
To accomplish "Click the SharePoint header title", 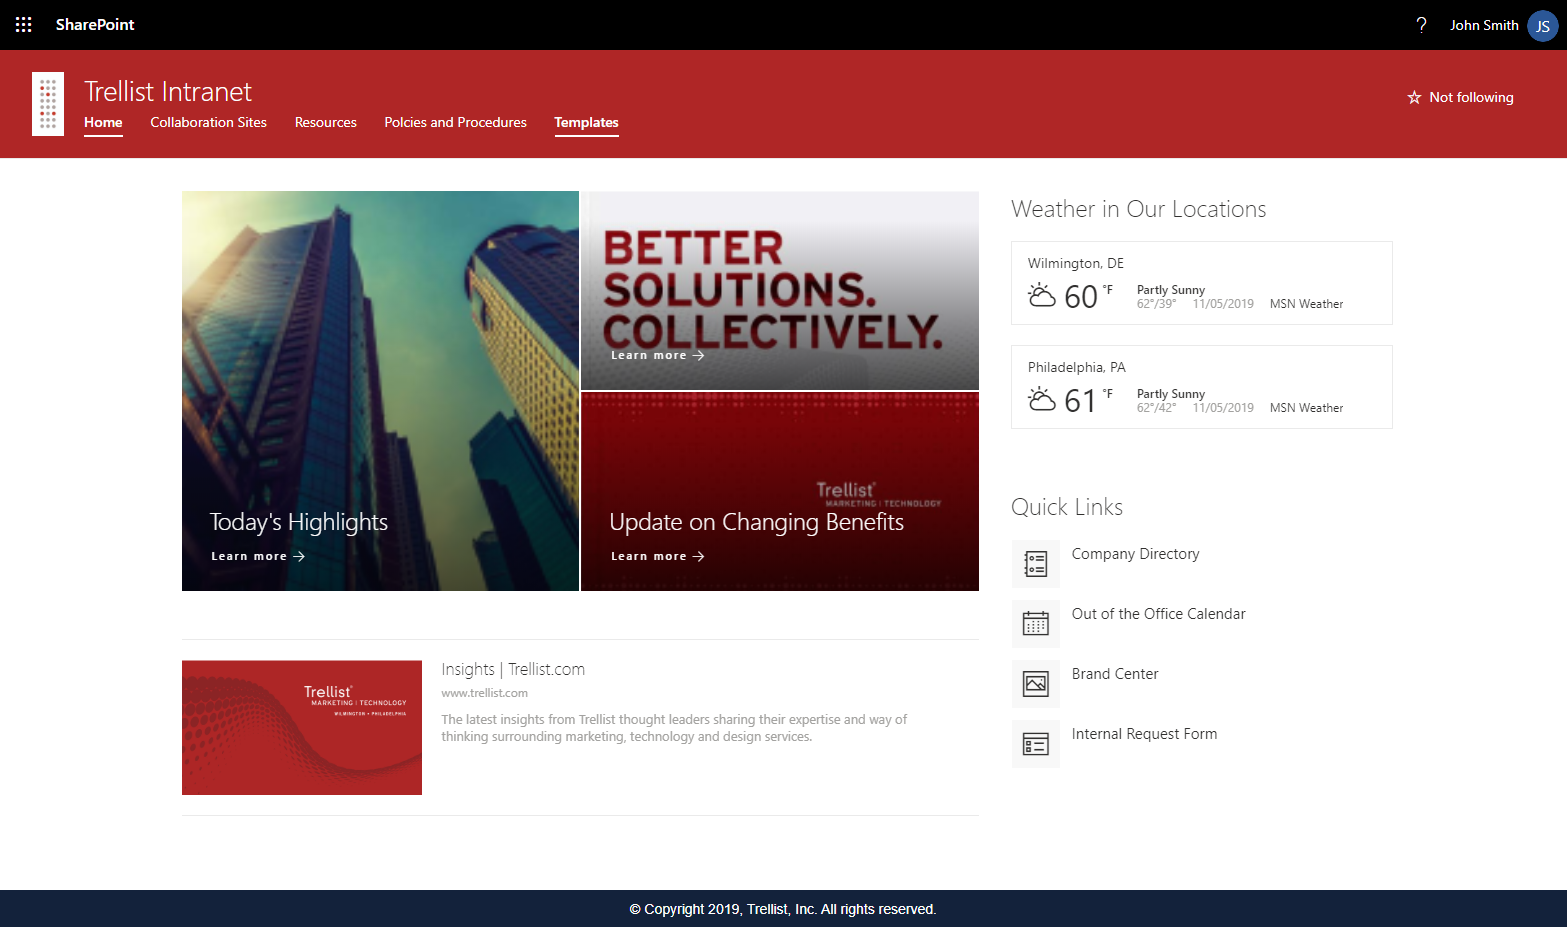I will pos(95,25).
